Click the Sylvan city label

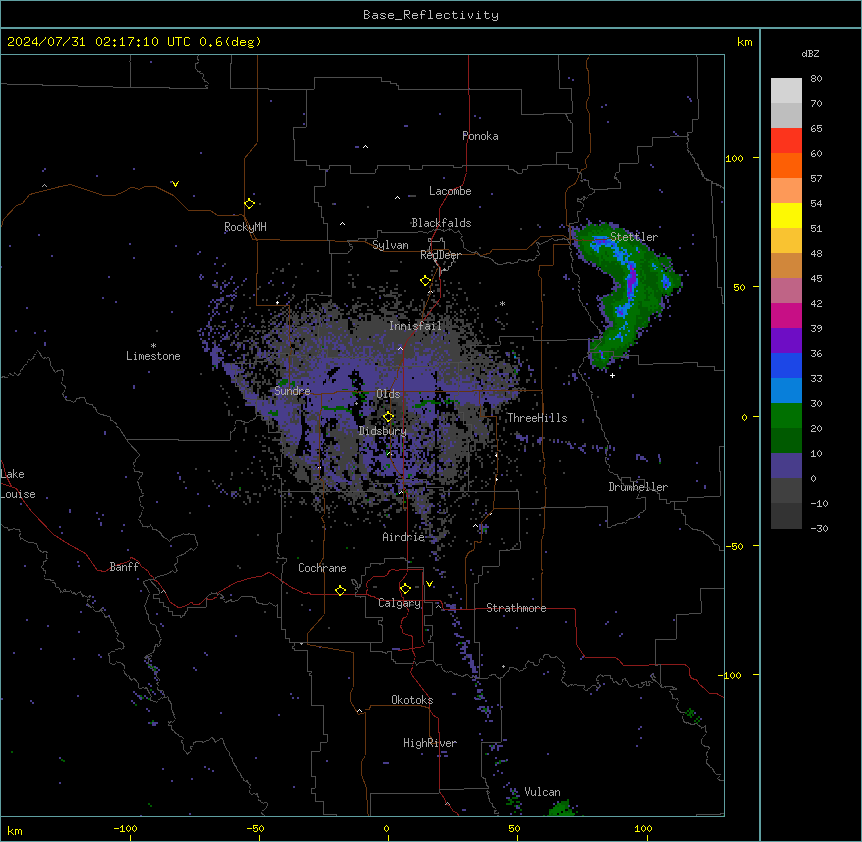click(390, 245)
